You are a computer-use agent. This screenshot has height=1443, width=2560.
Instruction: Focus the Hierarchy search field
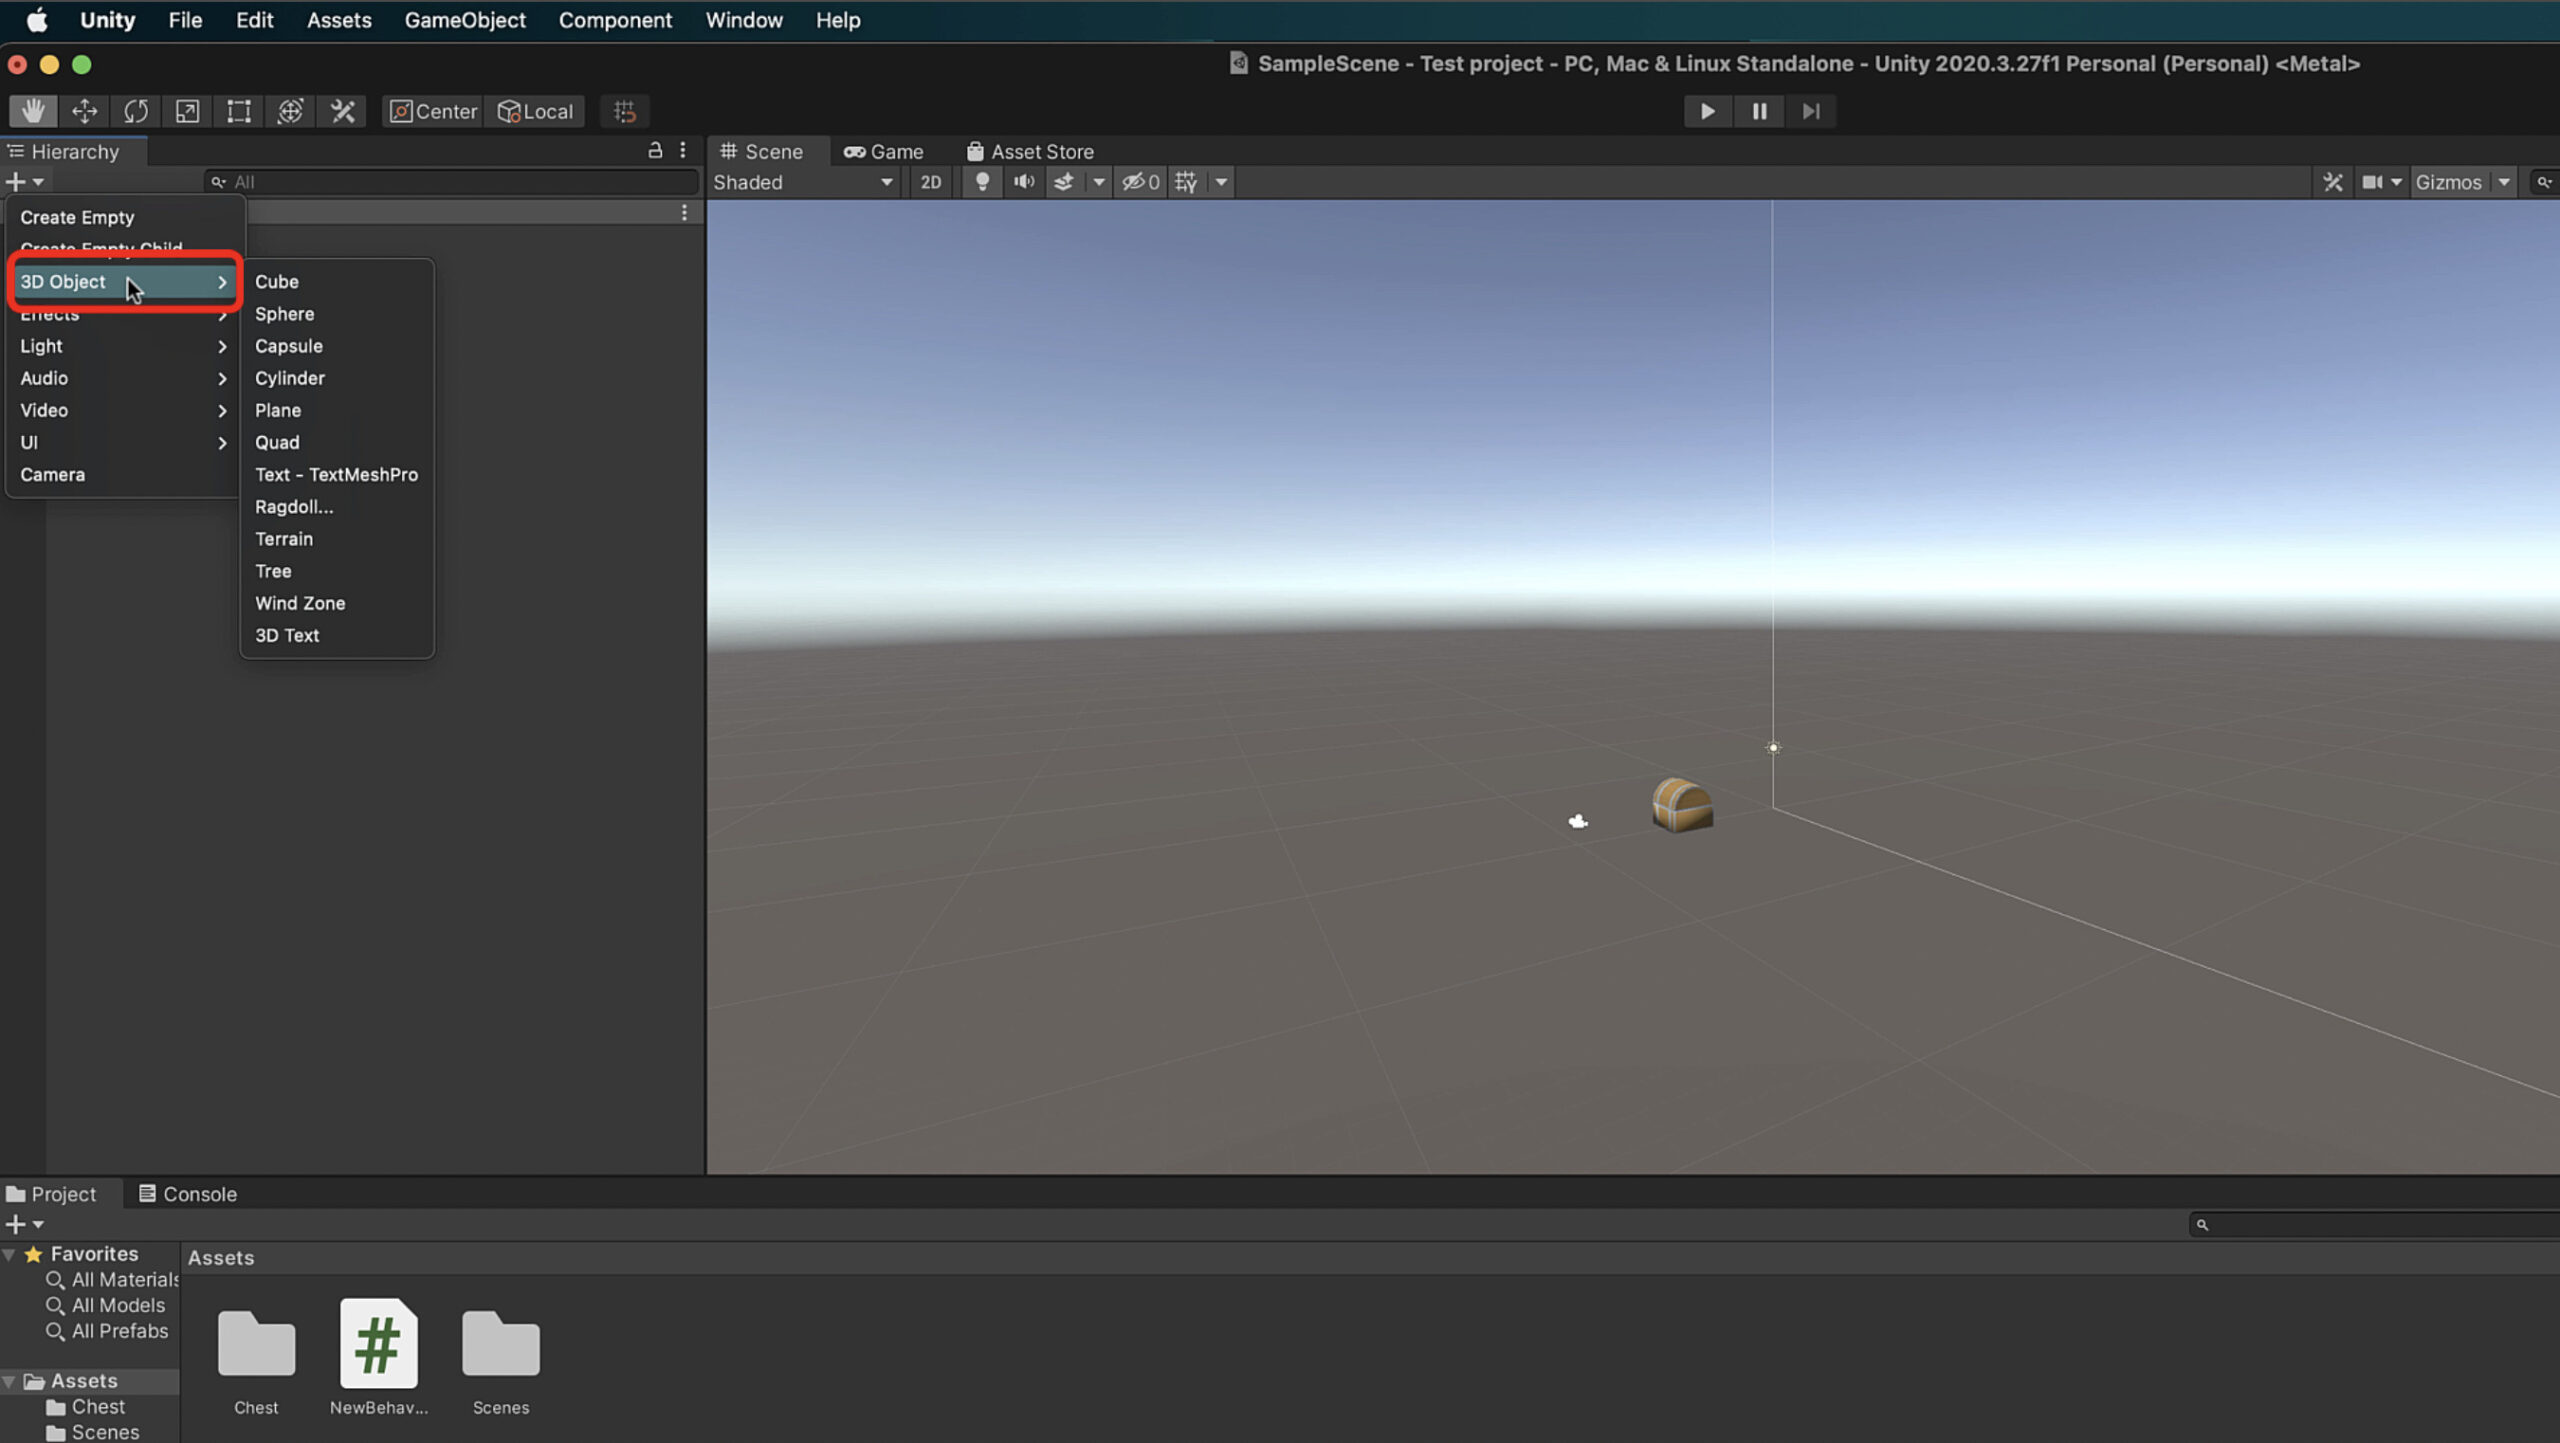pyautogui.click(x=451, y=182)
